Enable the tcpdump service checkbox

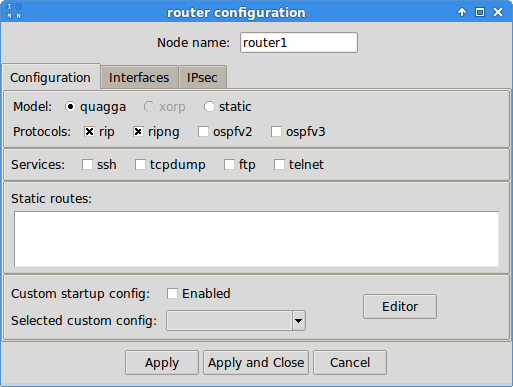pos(140,165)
